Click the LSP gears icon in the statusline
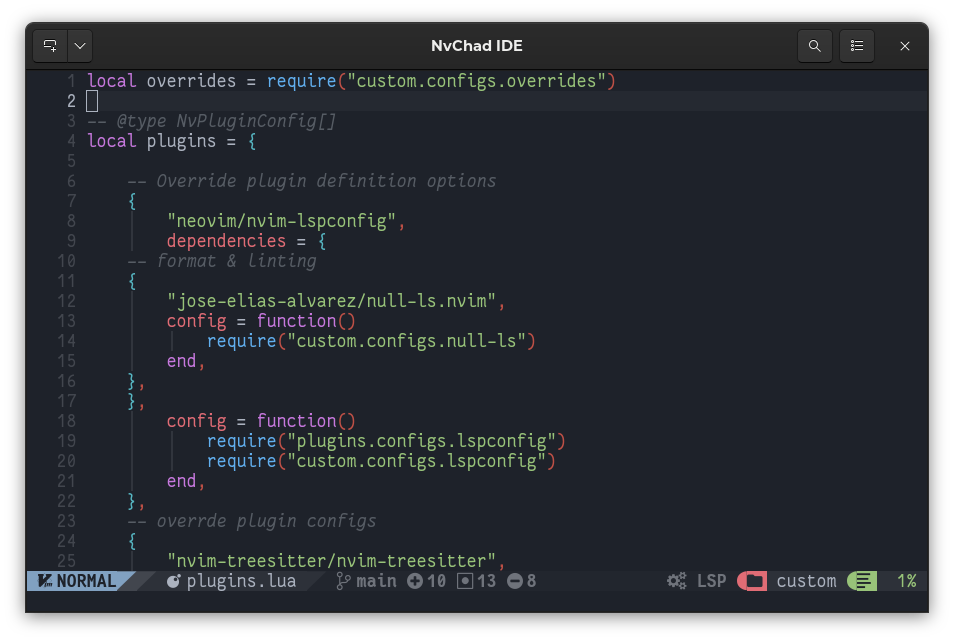954x641 pixels. [x=674, y=580]
